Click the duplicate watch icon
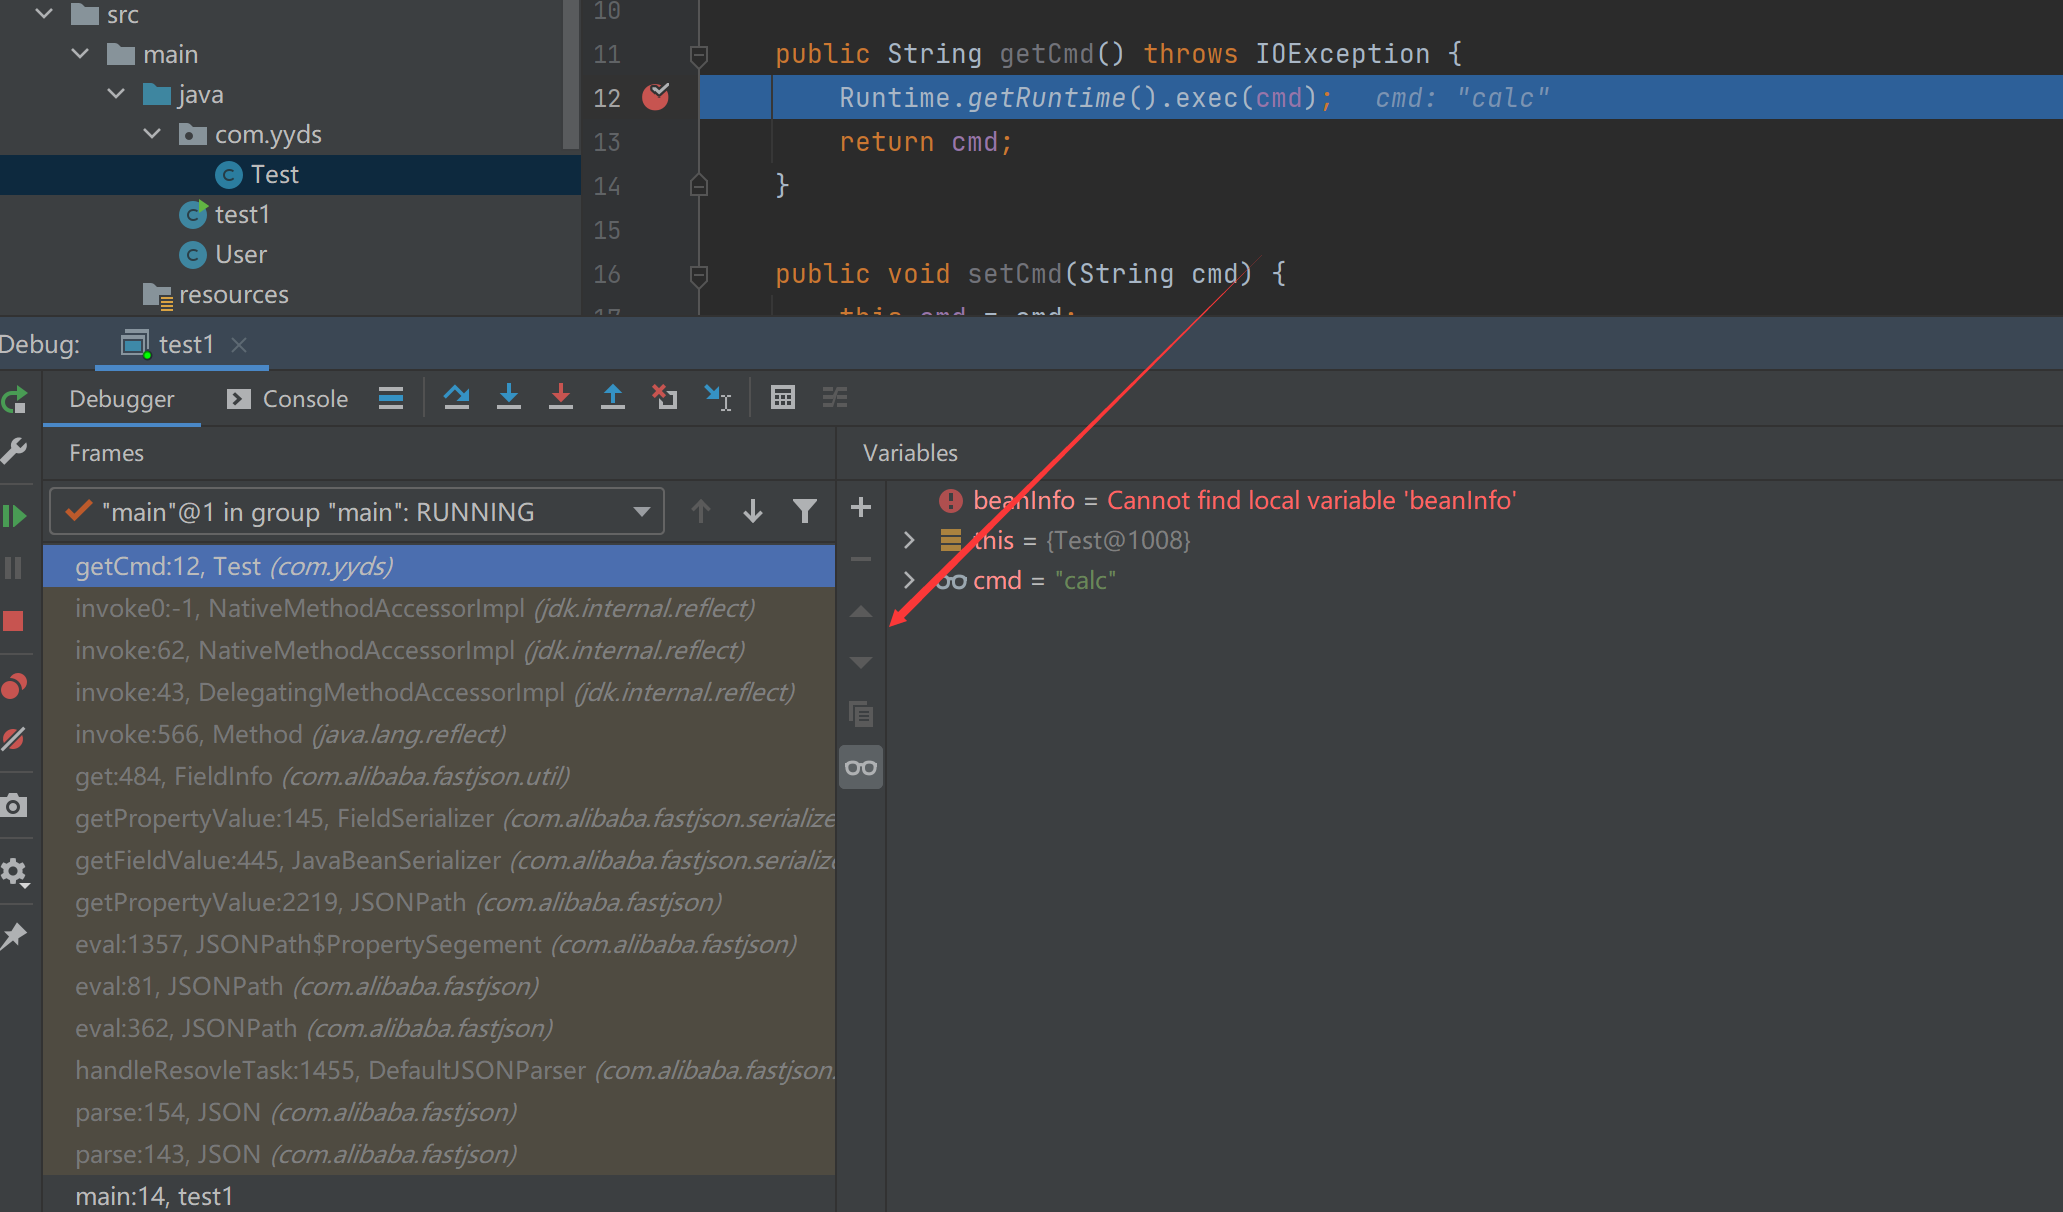 click(861, 714)
